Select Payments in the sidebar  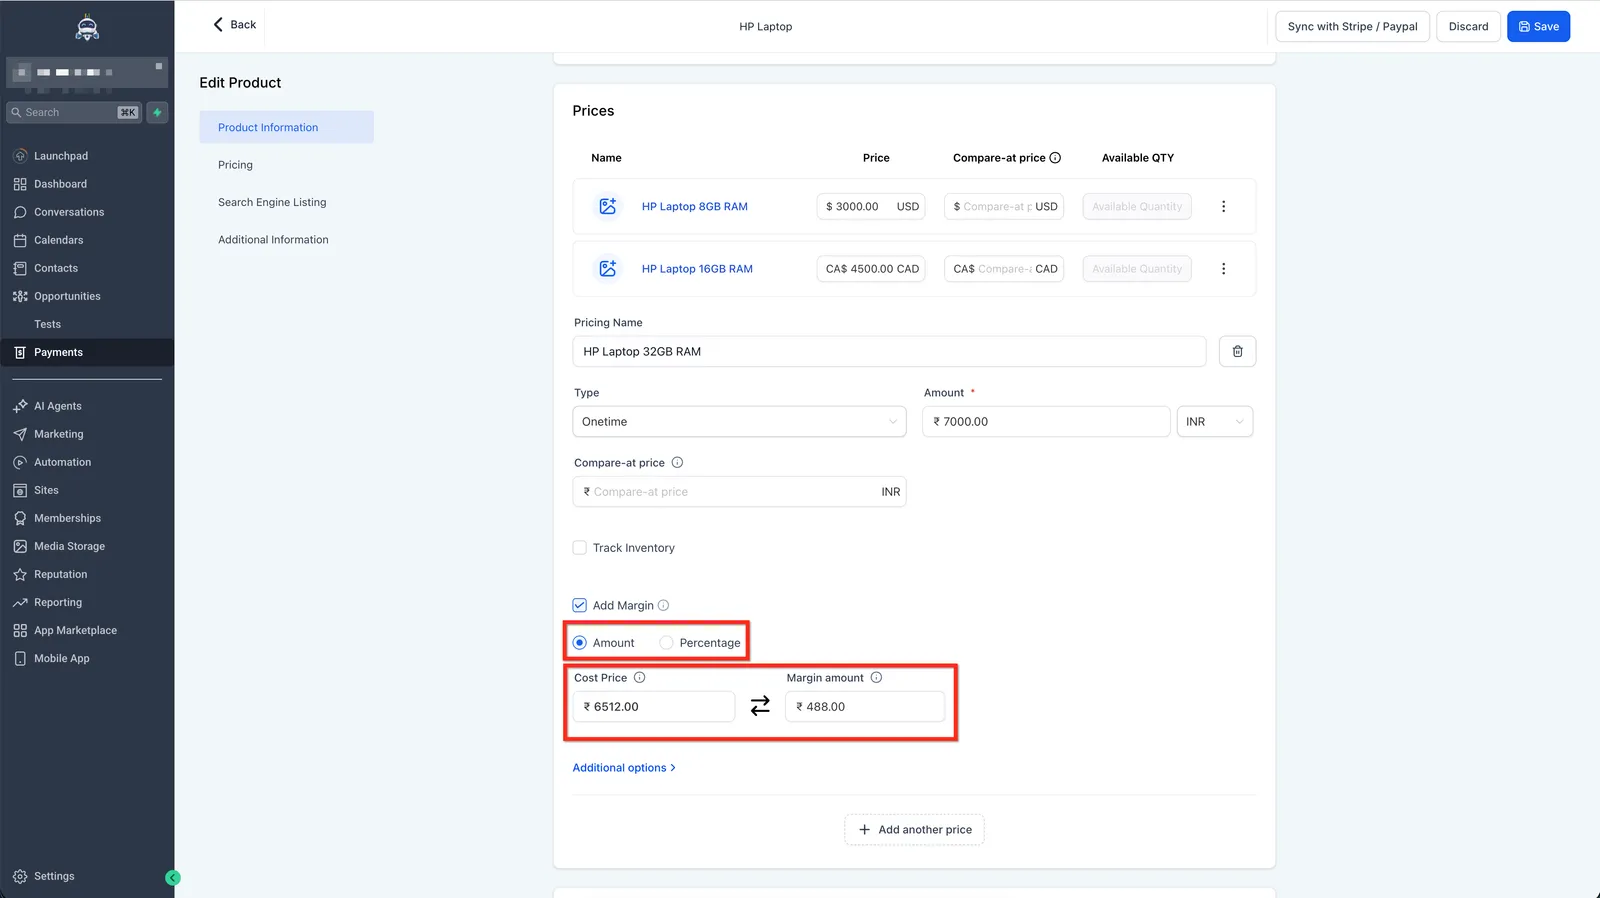(x=87, y=352)
